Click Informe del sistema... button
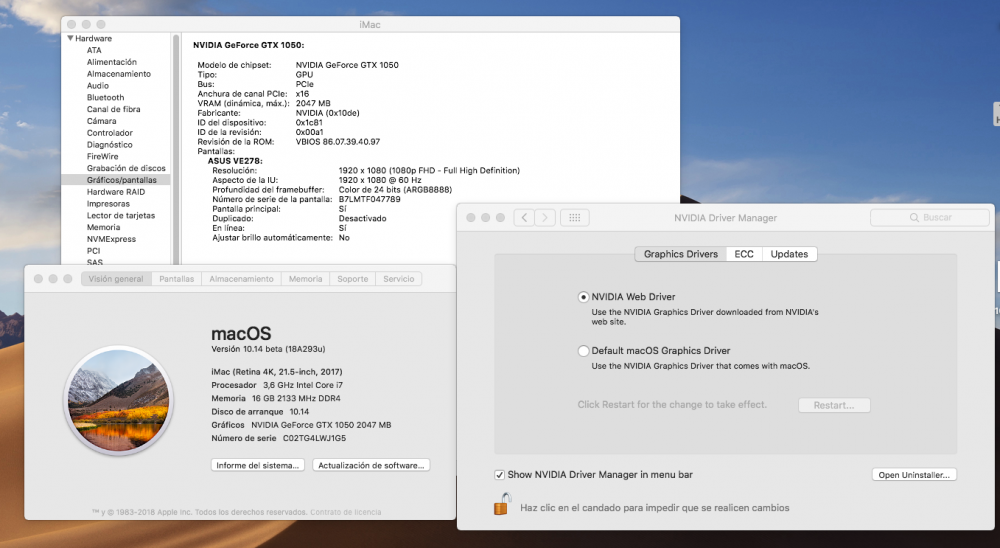The height and width of the screenshot is (548, 1000). (258, 465)
